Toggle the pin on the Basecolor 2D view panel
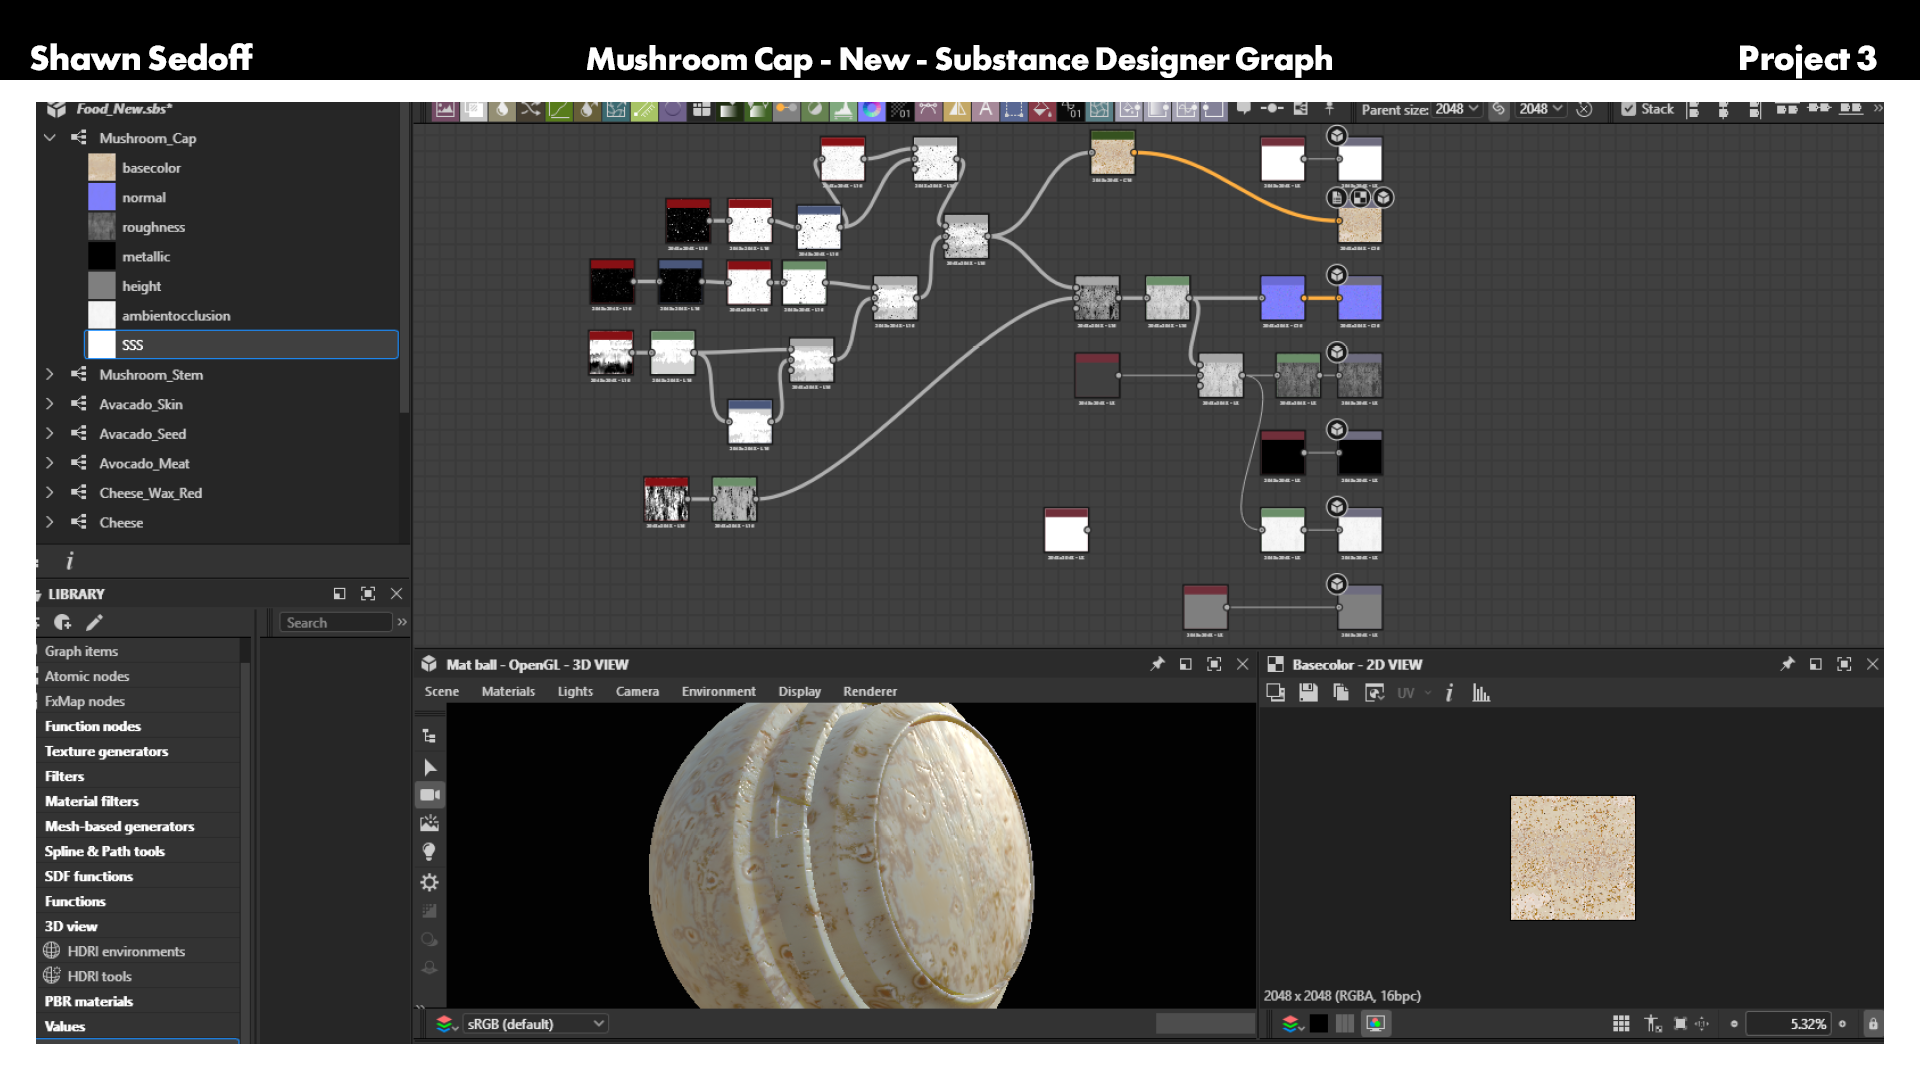1920x1080 pixels. pos(1787,664)
